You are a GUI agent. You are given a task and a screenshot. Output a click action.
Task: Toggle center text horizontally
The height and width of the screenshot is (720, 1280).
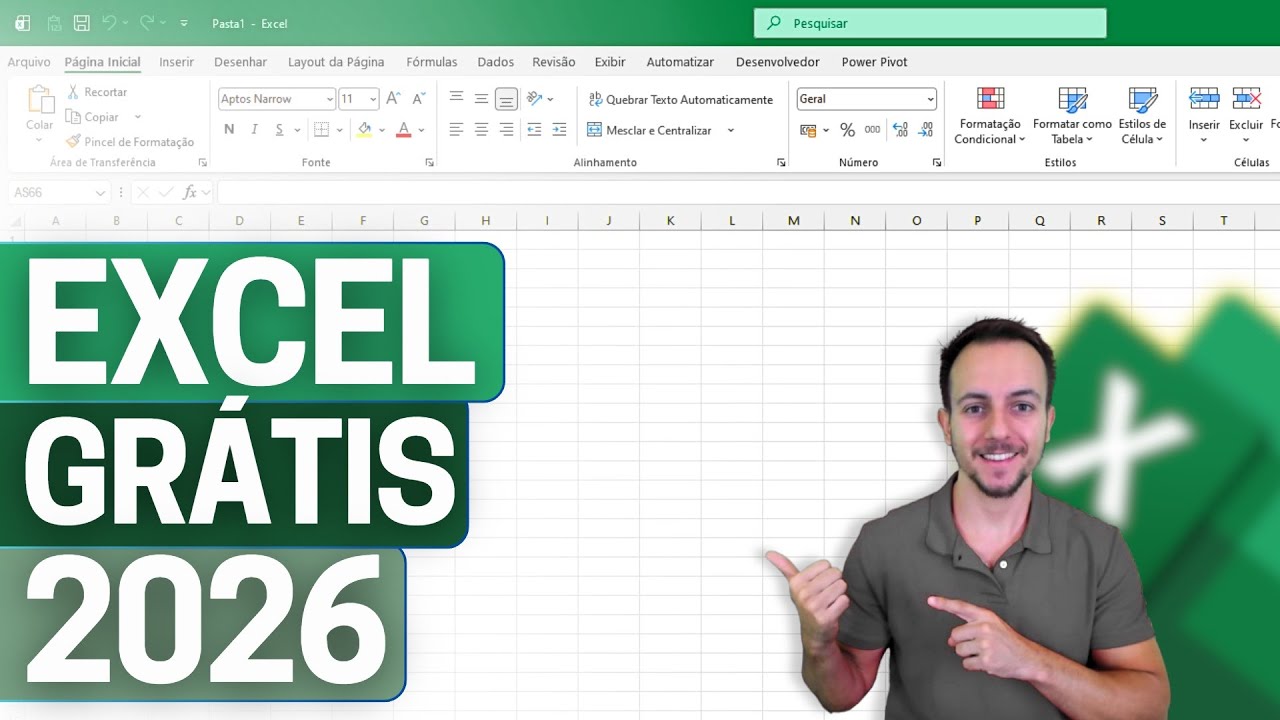[481, 130]
